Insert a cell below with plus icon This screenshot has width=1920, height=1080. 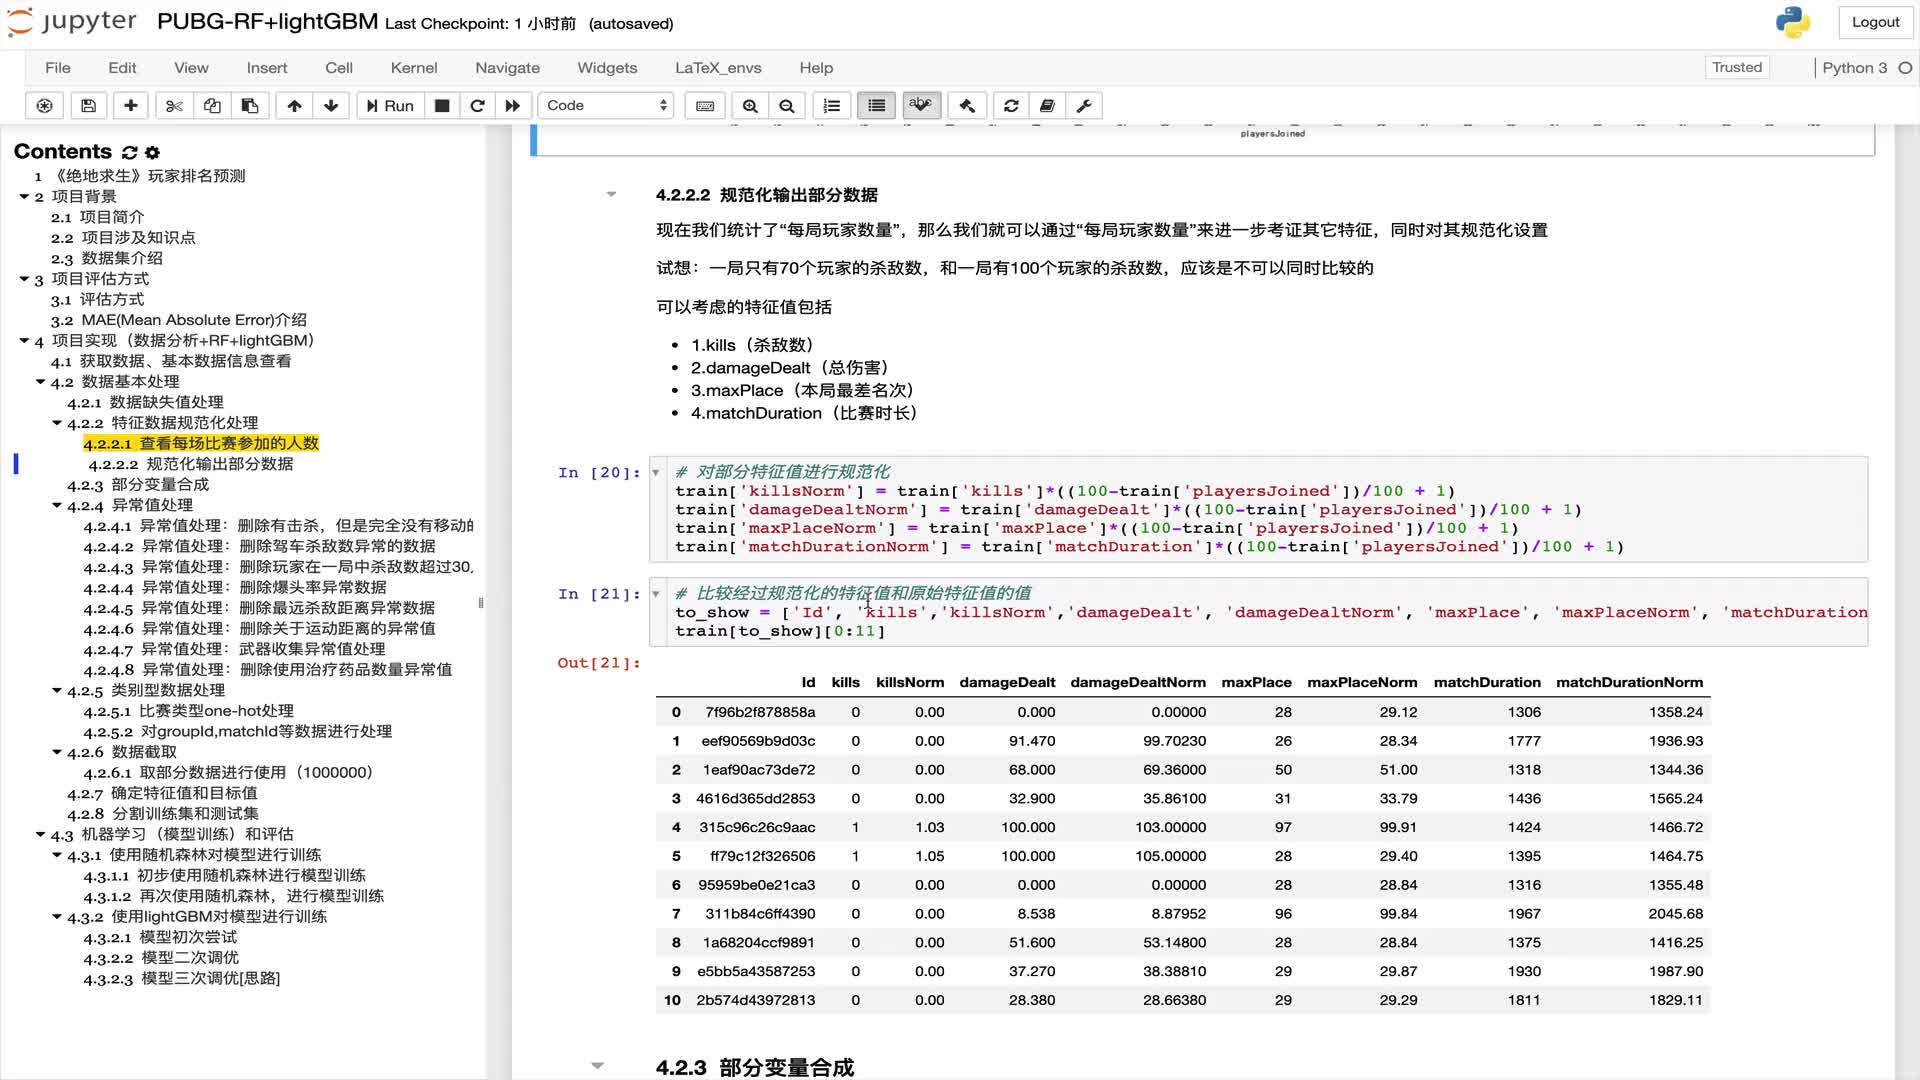pos(131,106)
